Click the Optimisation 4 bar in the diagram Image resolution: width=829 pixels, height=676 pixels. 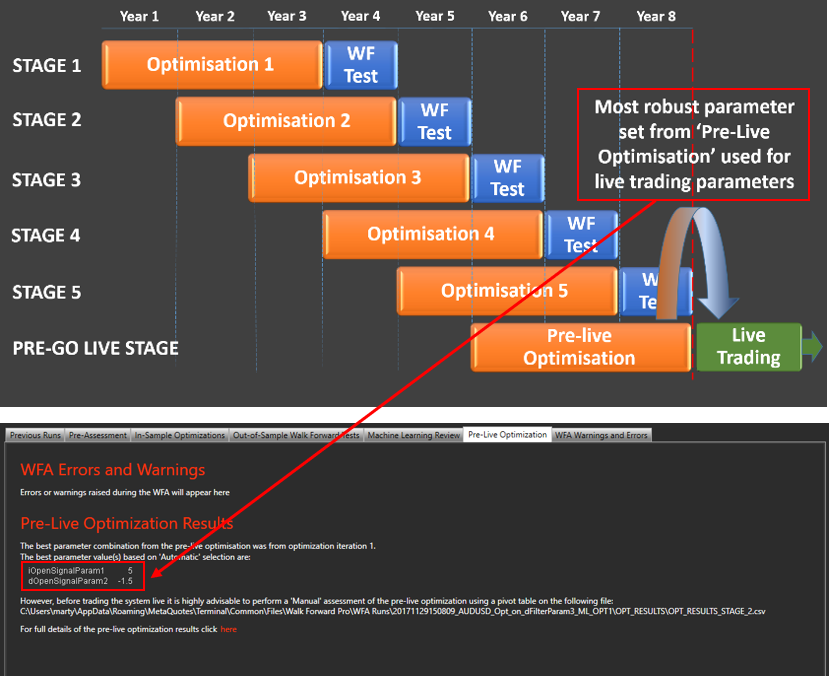432,234
